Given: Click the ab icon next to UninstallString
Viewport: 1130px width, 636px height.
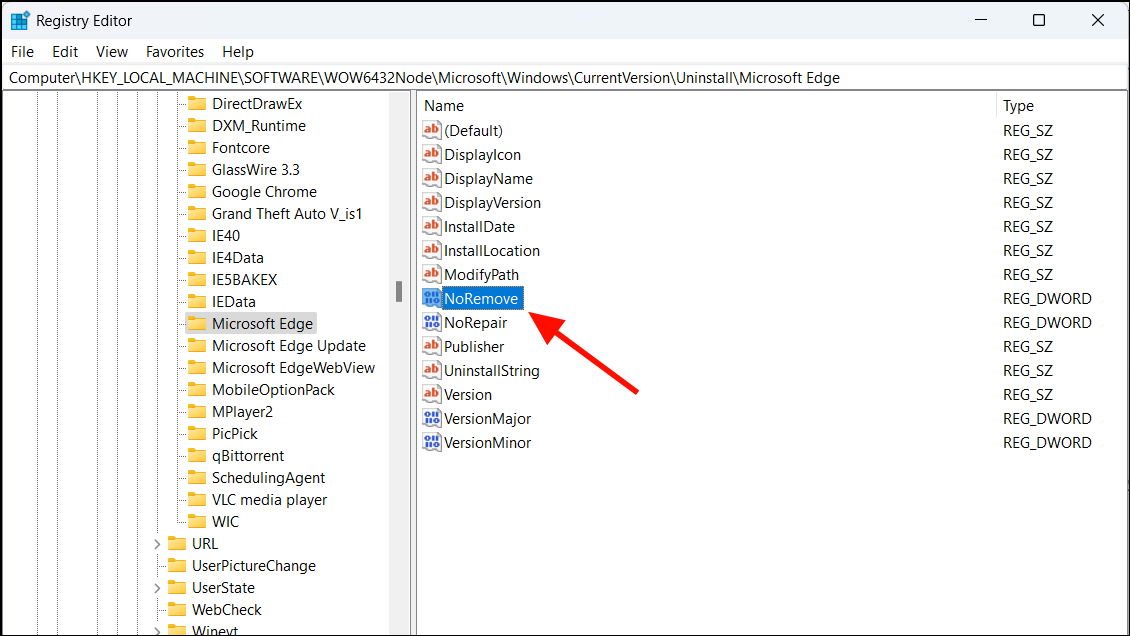Looking at the screenshot, I should point(431,370).
